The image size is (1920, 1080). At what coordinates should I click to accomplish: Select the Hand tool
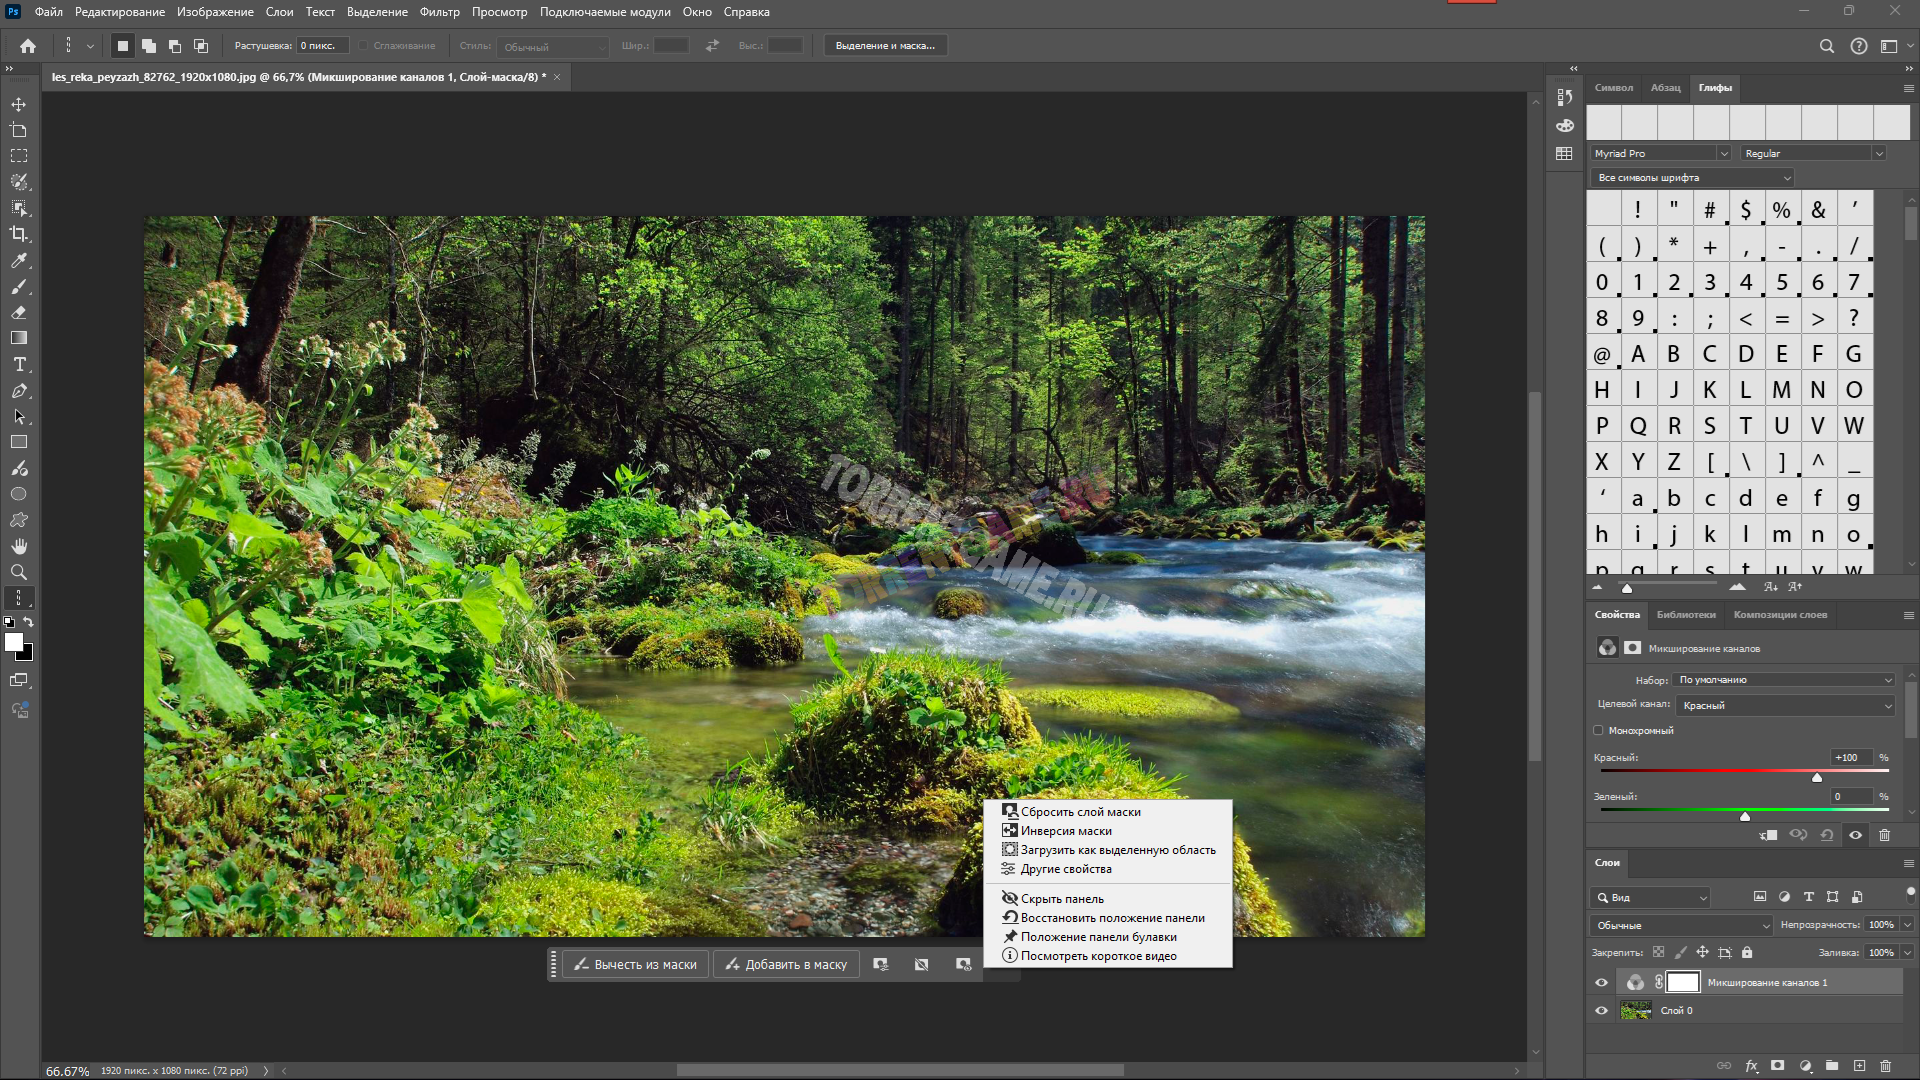pos(19,546)
